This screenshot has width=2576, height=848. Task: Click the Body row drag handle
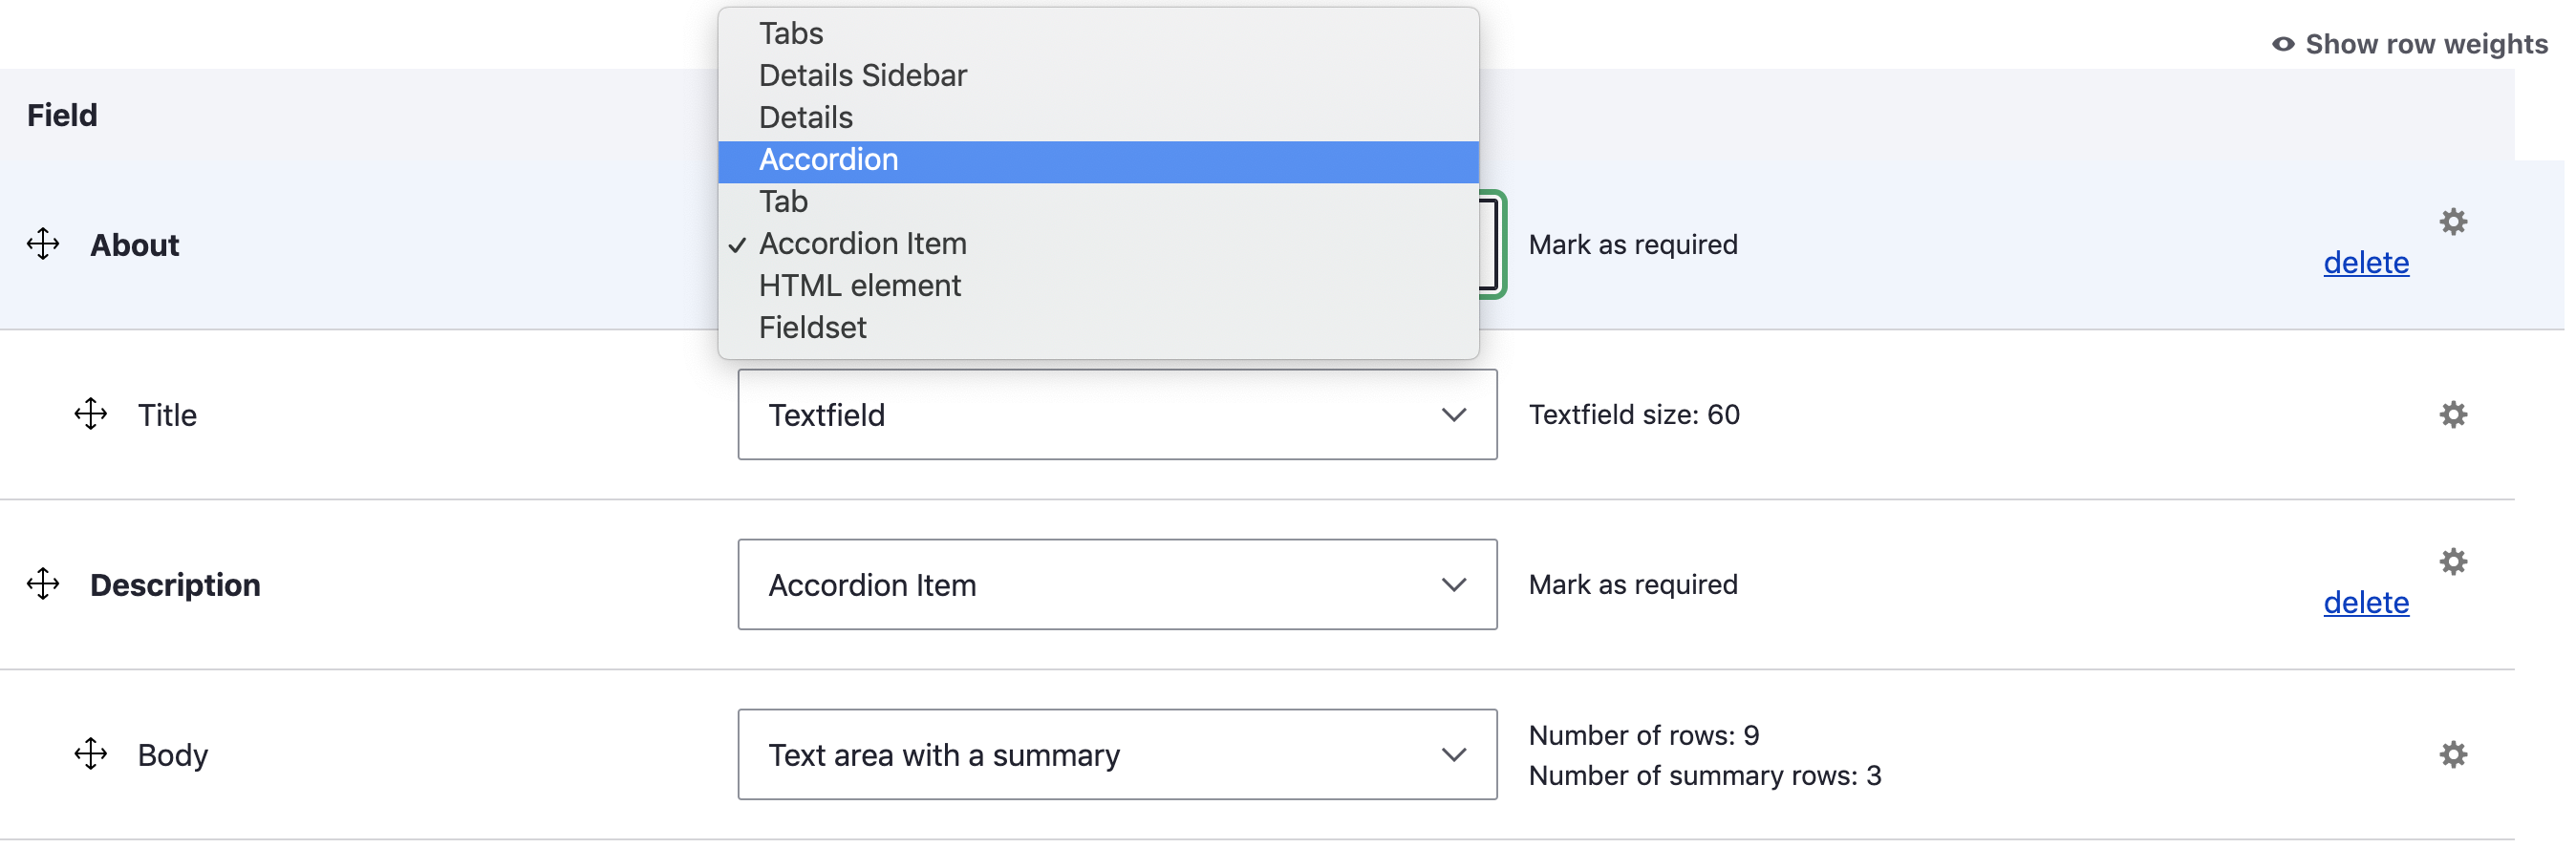[91, 754]
